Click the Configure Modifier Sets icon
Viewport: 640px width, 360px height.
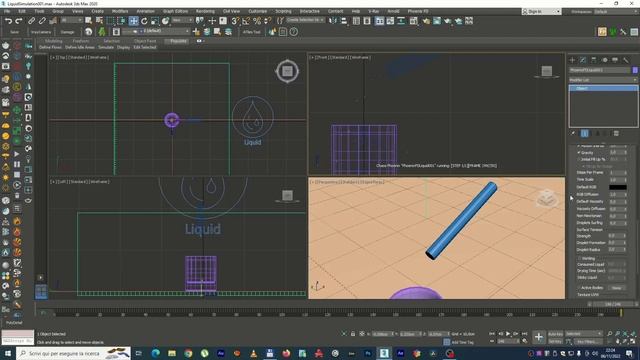point(616,133)
